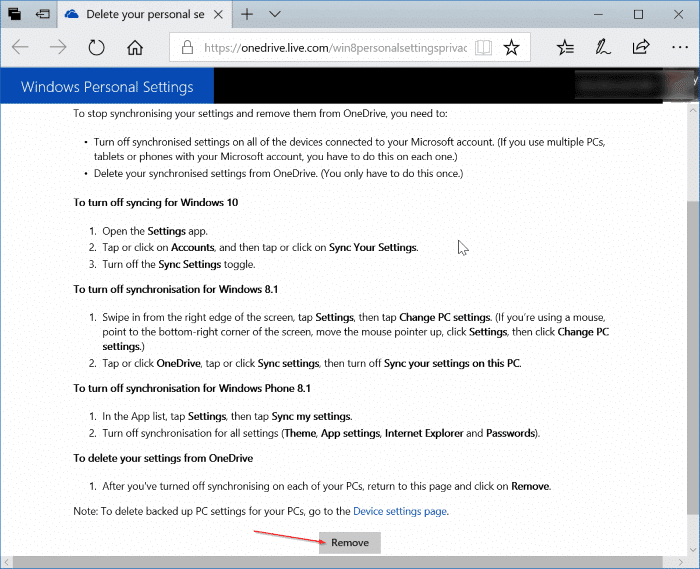This screenshot has width=700, height=569.
Task: View site info via the lock icon
Action: click(187, 47)
